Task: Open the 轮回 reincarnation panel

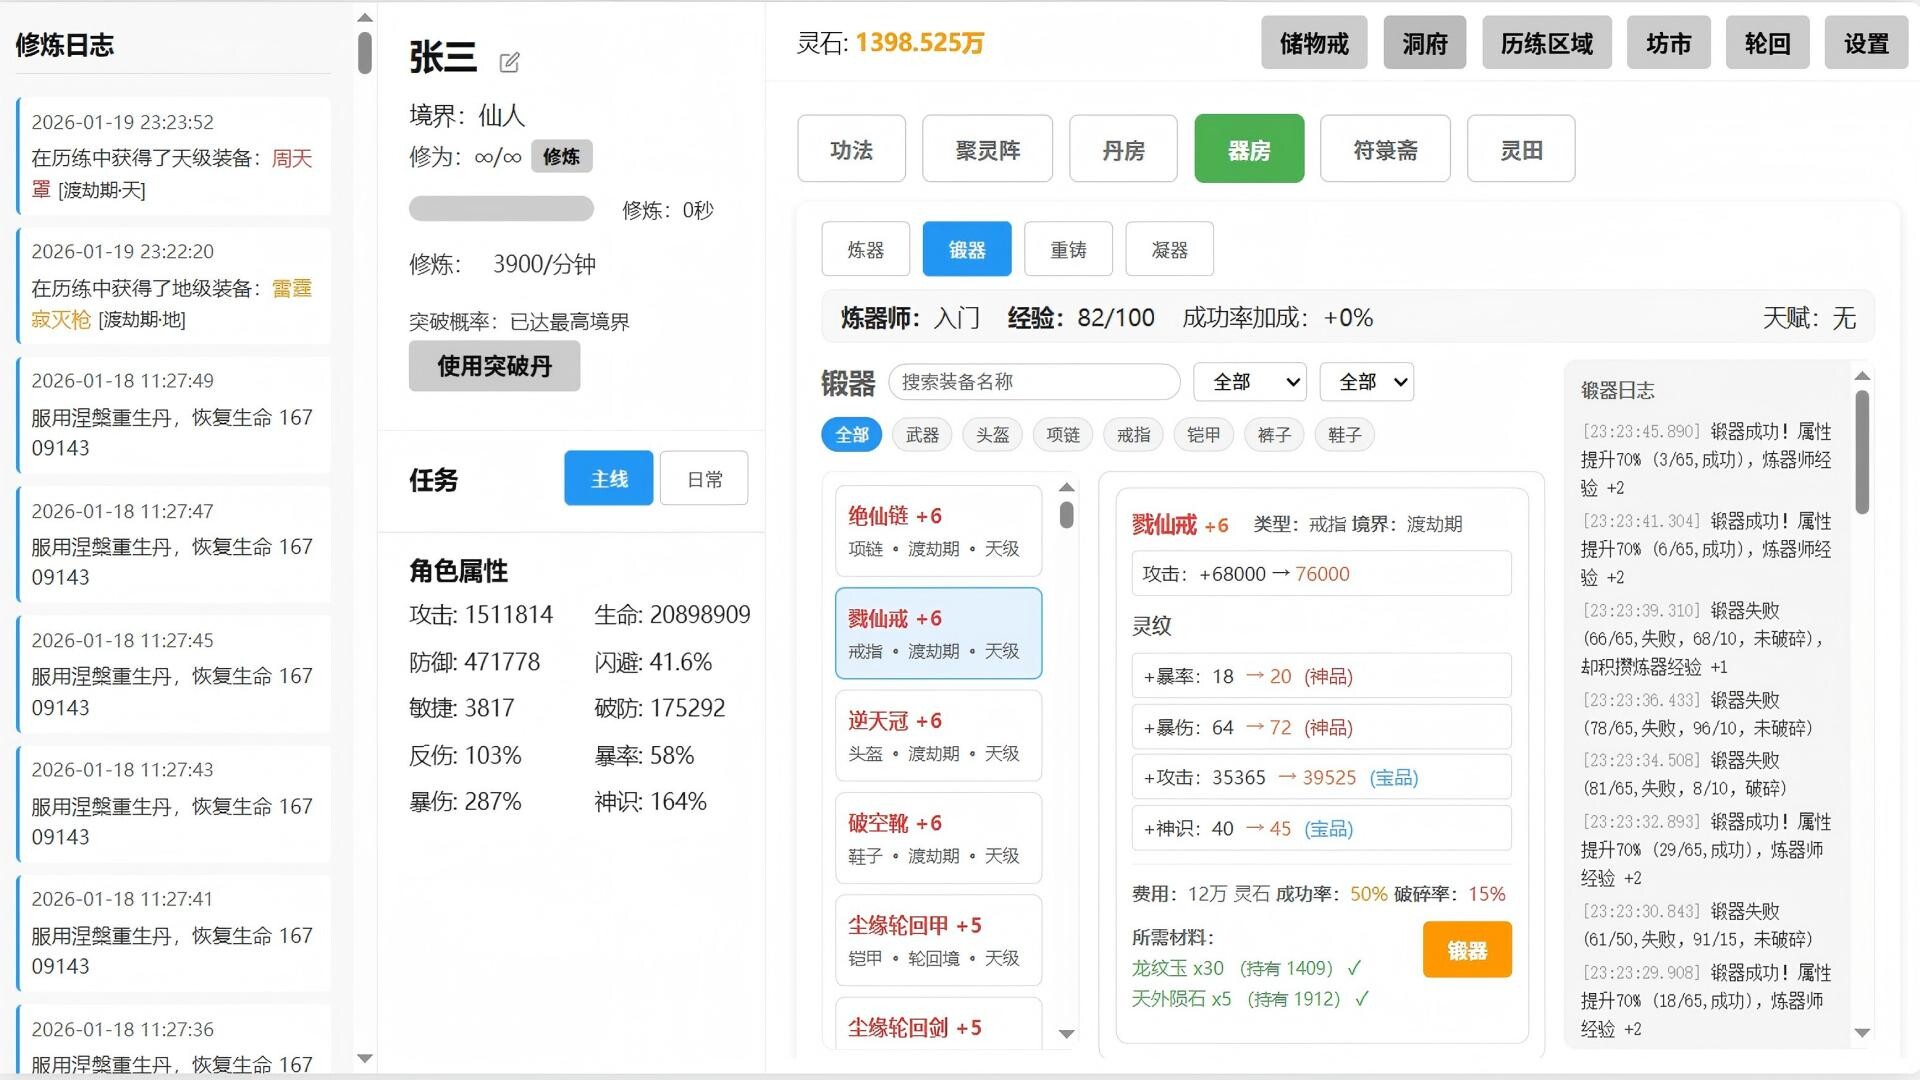Action: point(1766,43)
